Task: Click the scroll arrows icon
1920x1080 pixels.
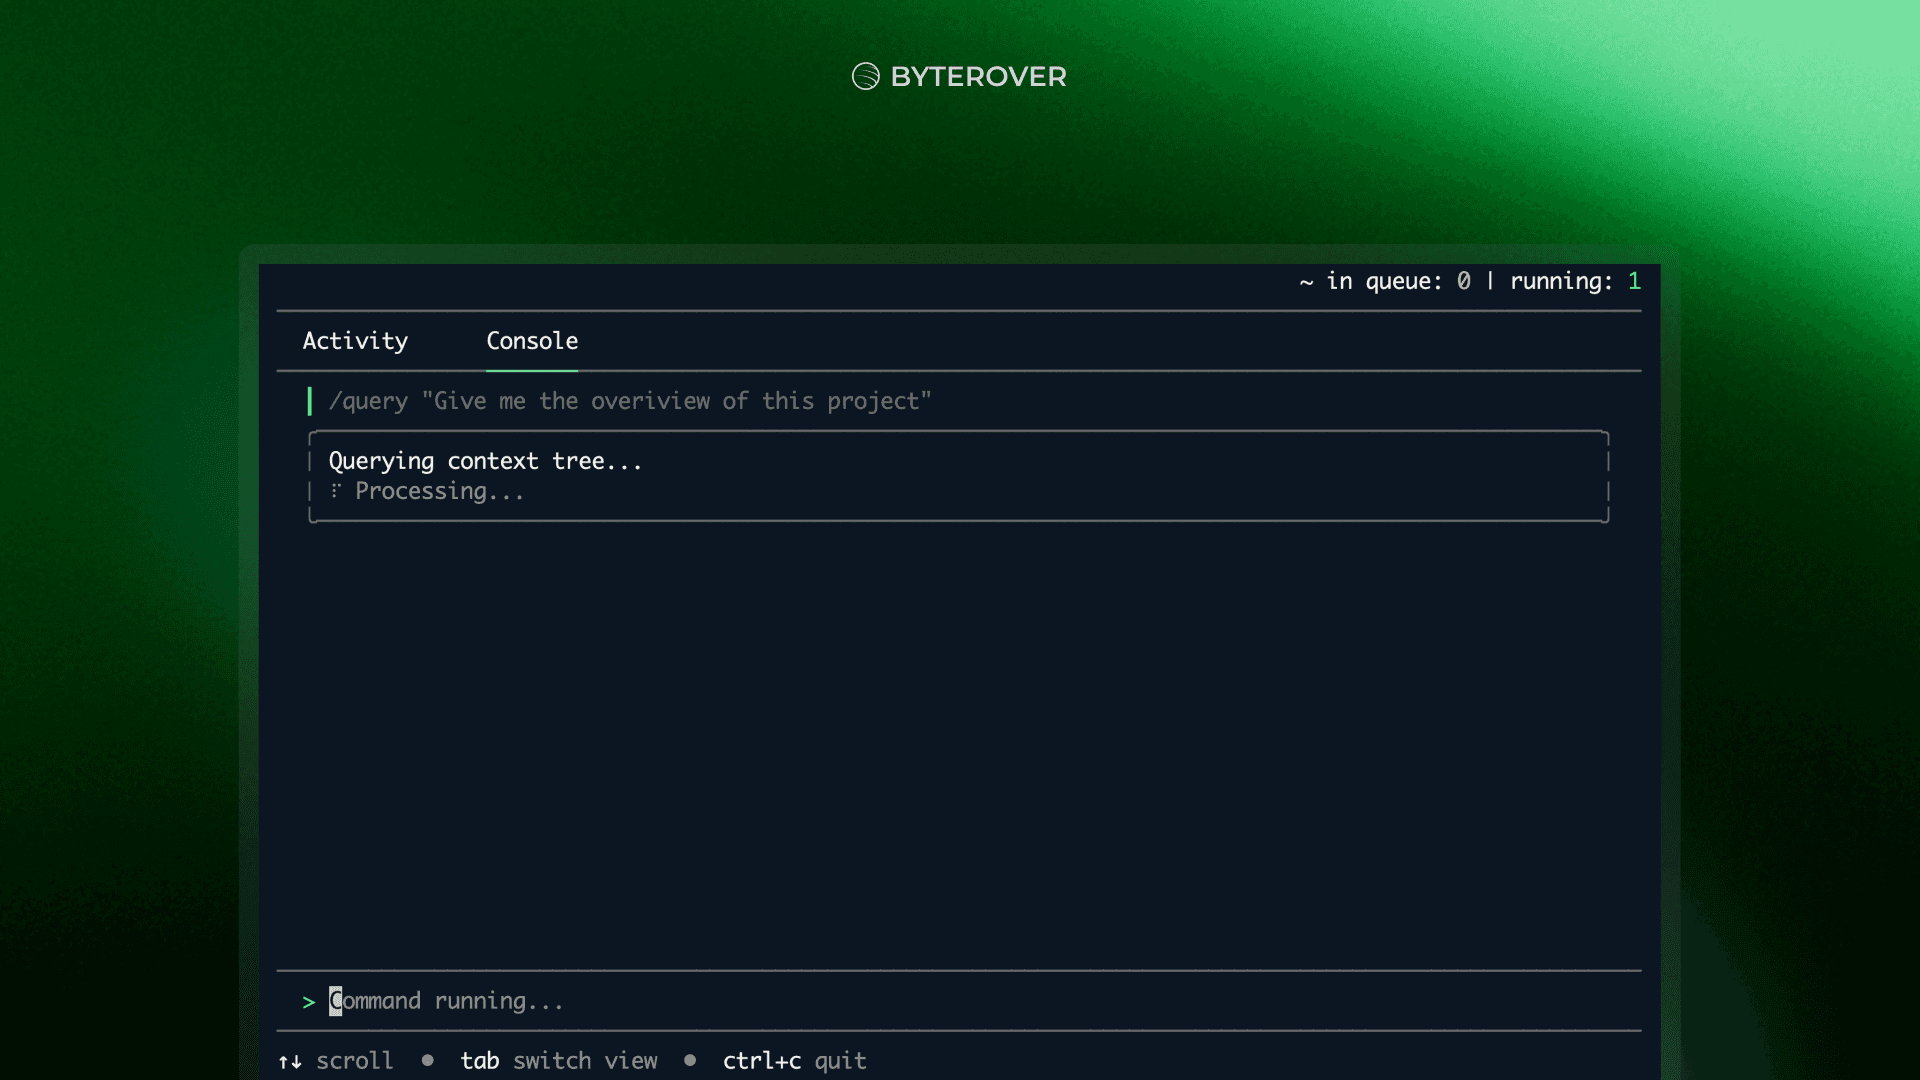Action: (290, 1061)
